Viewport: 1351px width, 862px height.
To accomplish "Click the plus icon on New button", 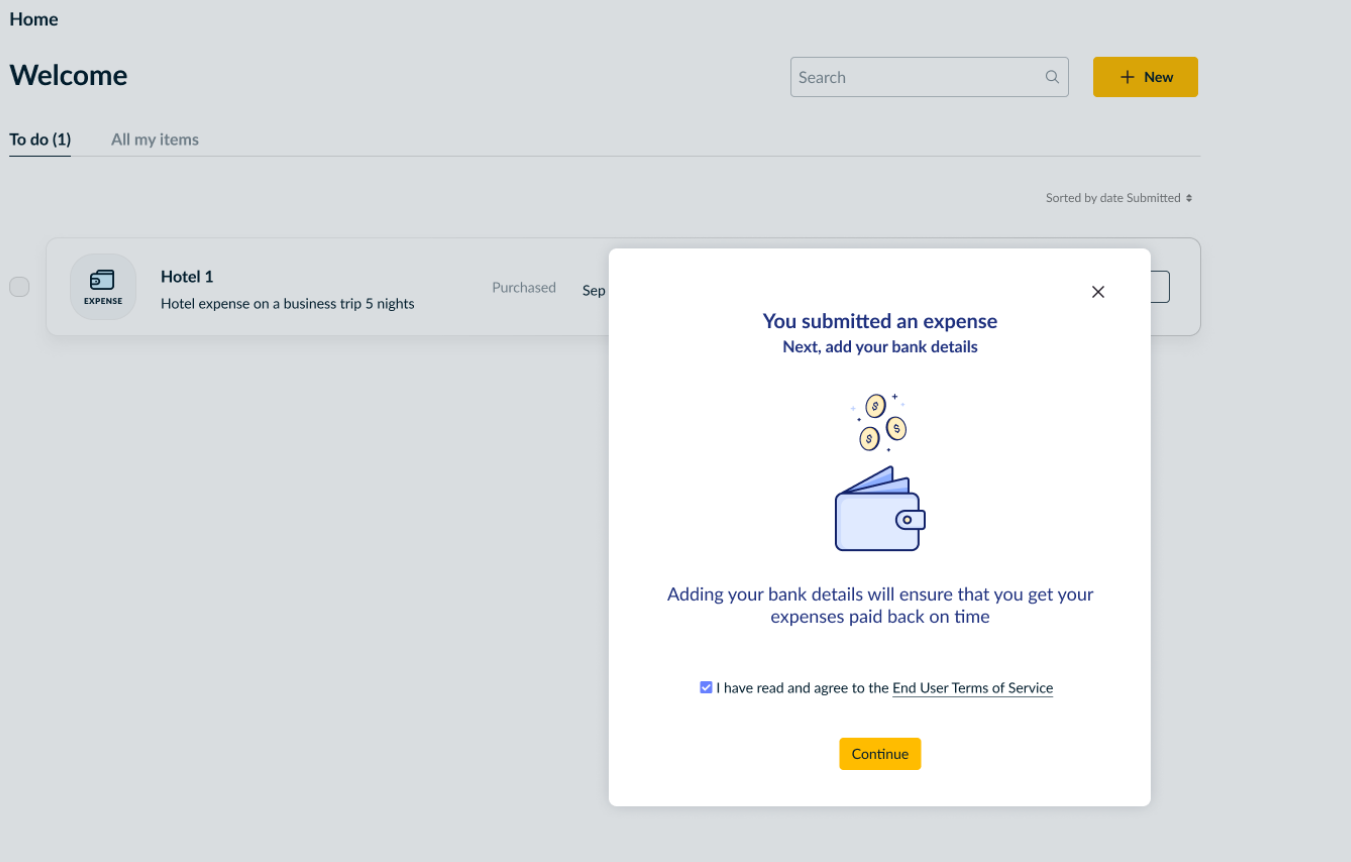I will [x=1127, y=77].
